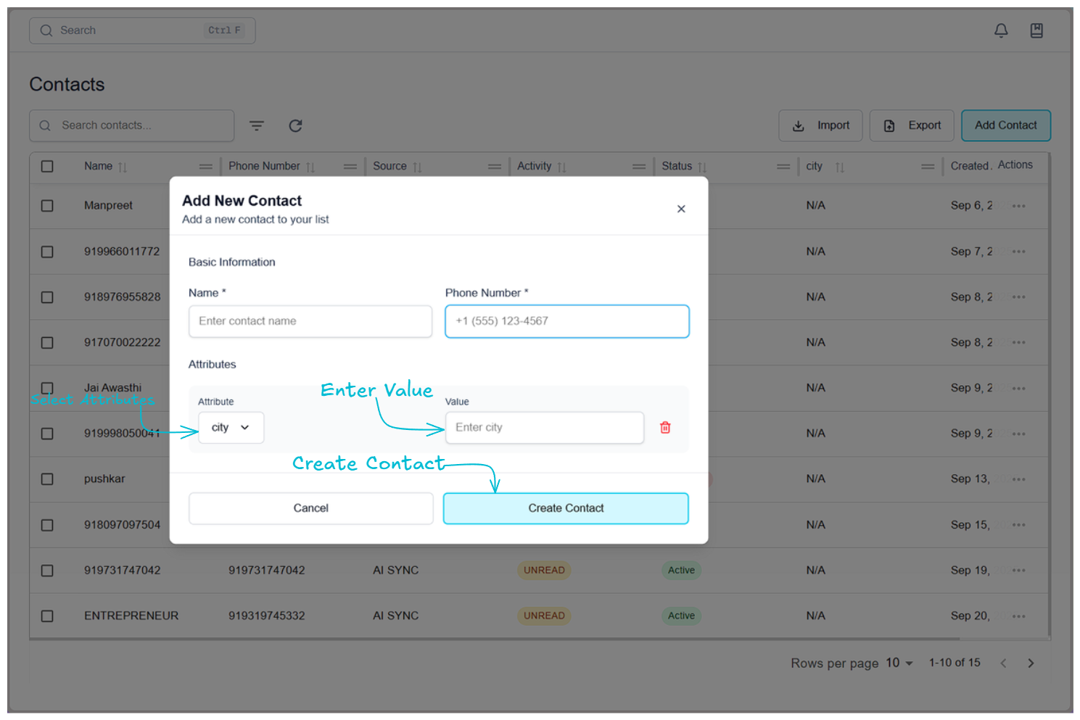Refresh the contacts list
The image size is (1080, 720).
(x=295, y=125)
